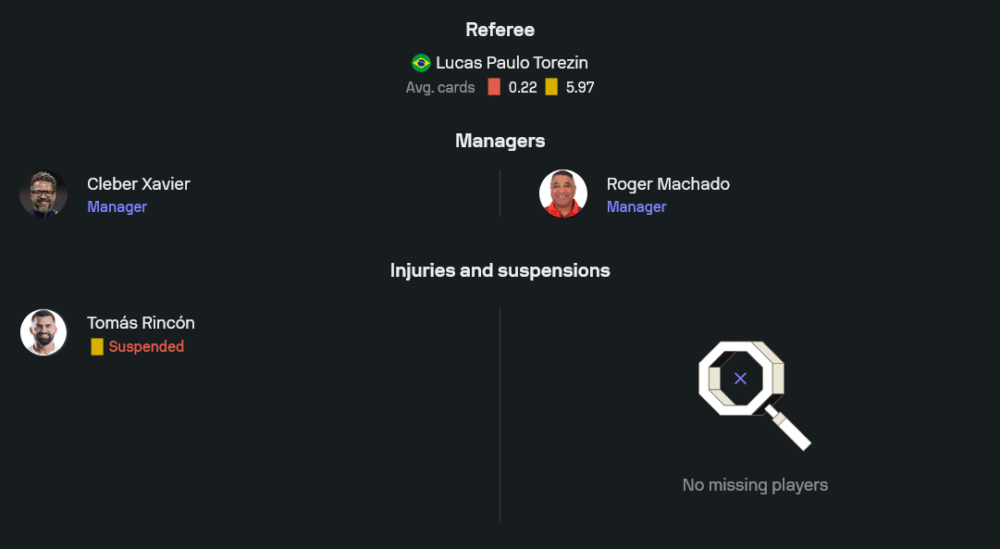The height and width of the screenshot is (549, 1000).
Task: Click Tomás Rincón's player avatar
Action: click(x=44, y=333)
